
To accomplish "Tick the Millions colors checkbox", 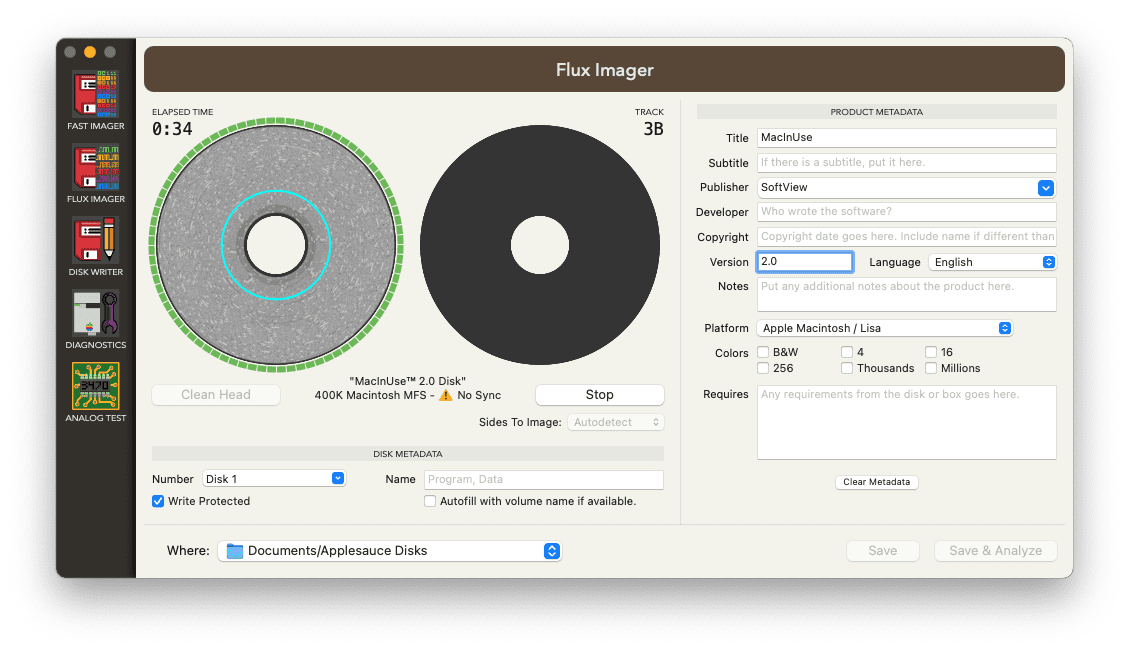I will [x=931, y=368].
